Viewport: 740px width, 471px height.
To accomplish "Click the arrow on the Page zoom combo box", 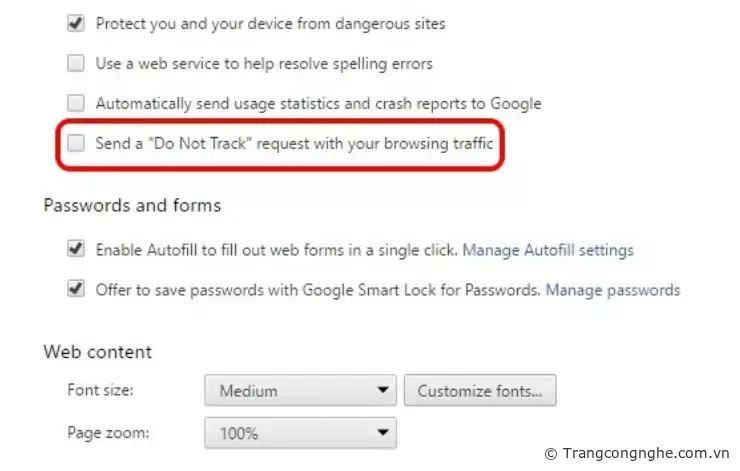I will pos(382,434).
